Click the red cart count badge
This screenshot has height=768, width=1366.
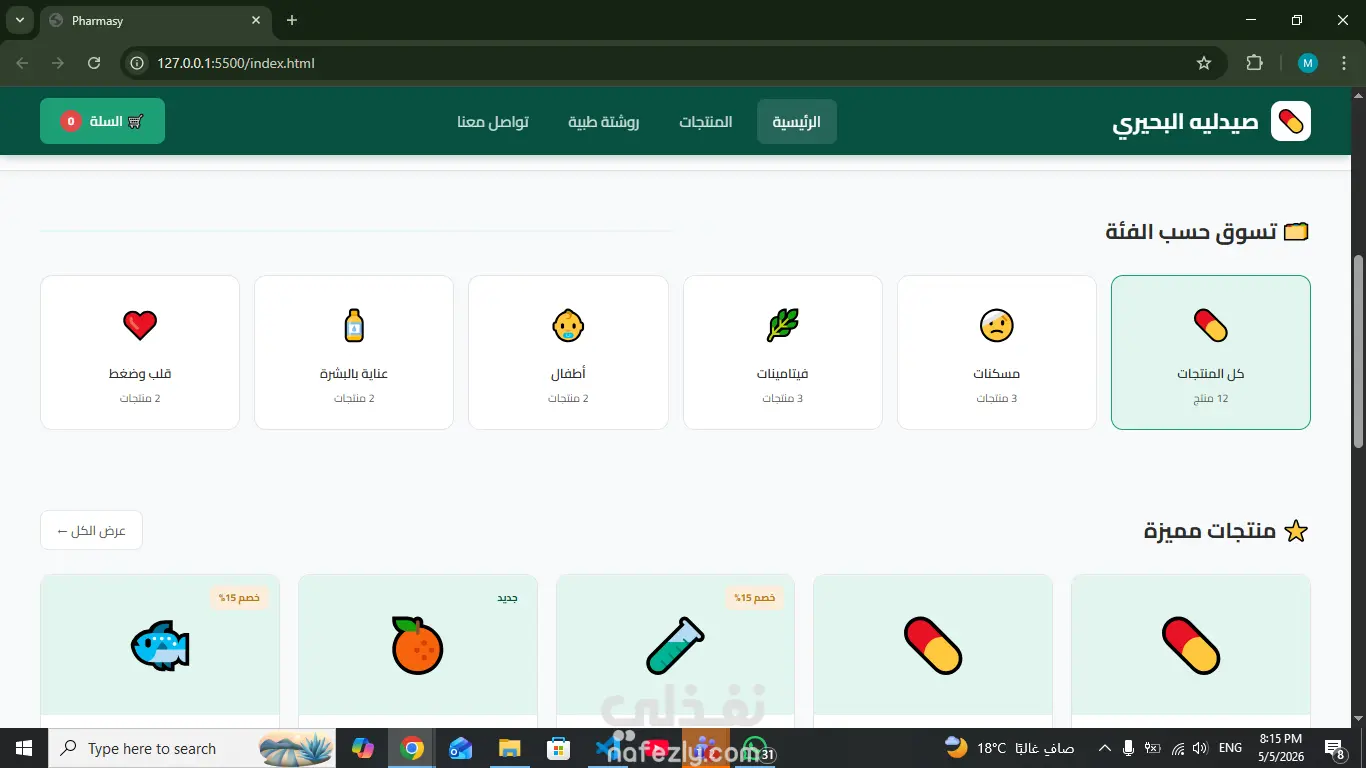point(70,121)
